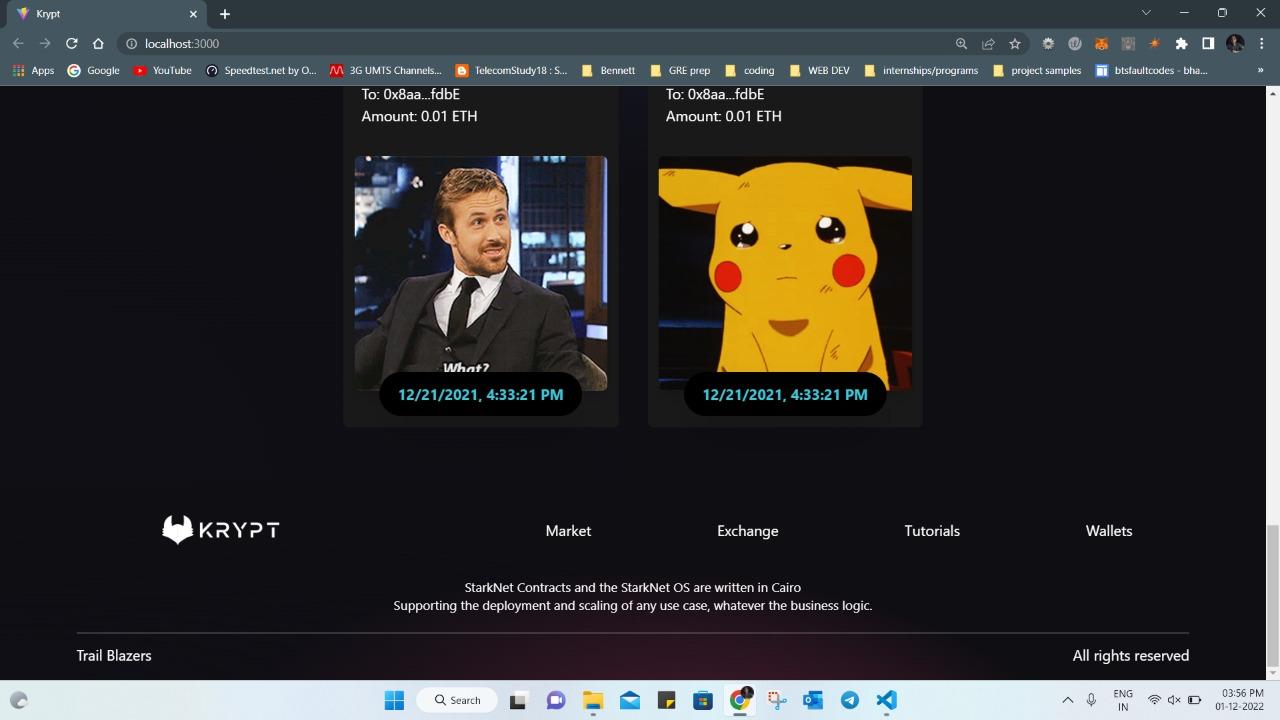This screenshot has height=720, width=1280.
Task: Click 'Amount: 0.01 ETH' in the left card
Action: pyautogui.click(x=419, y=116)
